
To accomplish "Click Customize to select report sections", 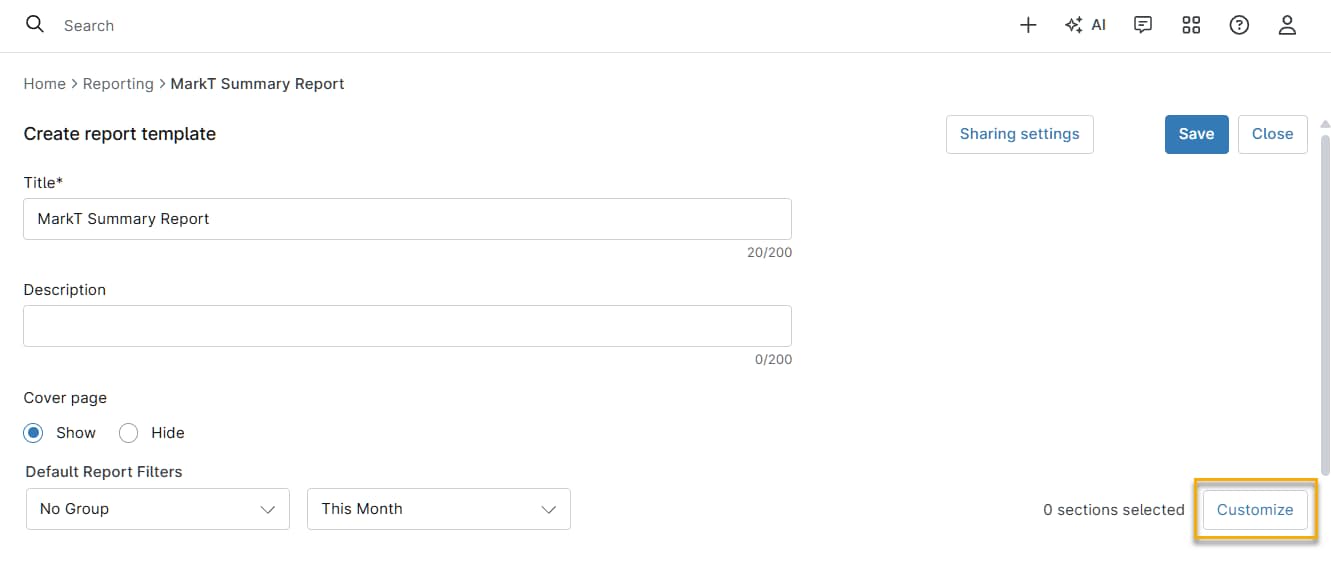I will [1254, 509].
